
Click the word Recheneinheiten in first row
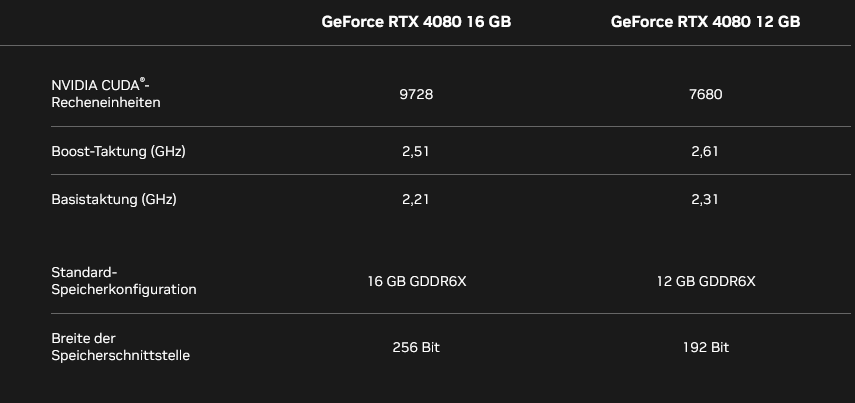(x=105, y=102)
